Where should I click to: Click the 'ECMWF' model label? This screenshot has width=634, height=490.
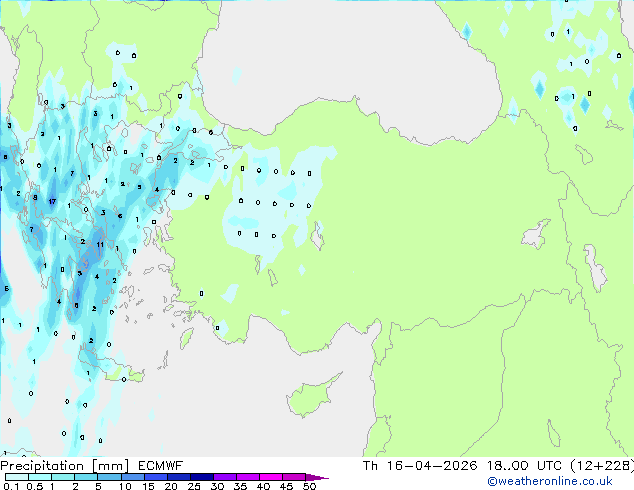[x=160, y=466]
